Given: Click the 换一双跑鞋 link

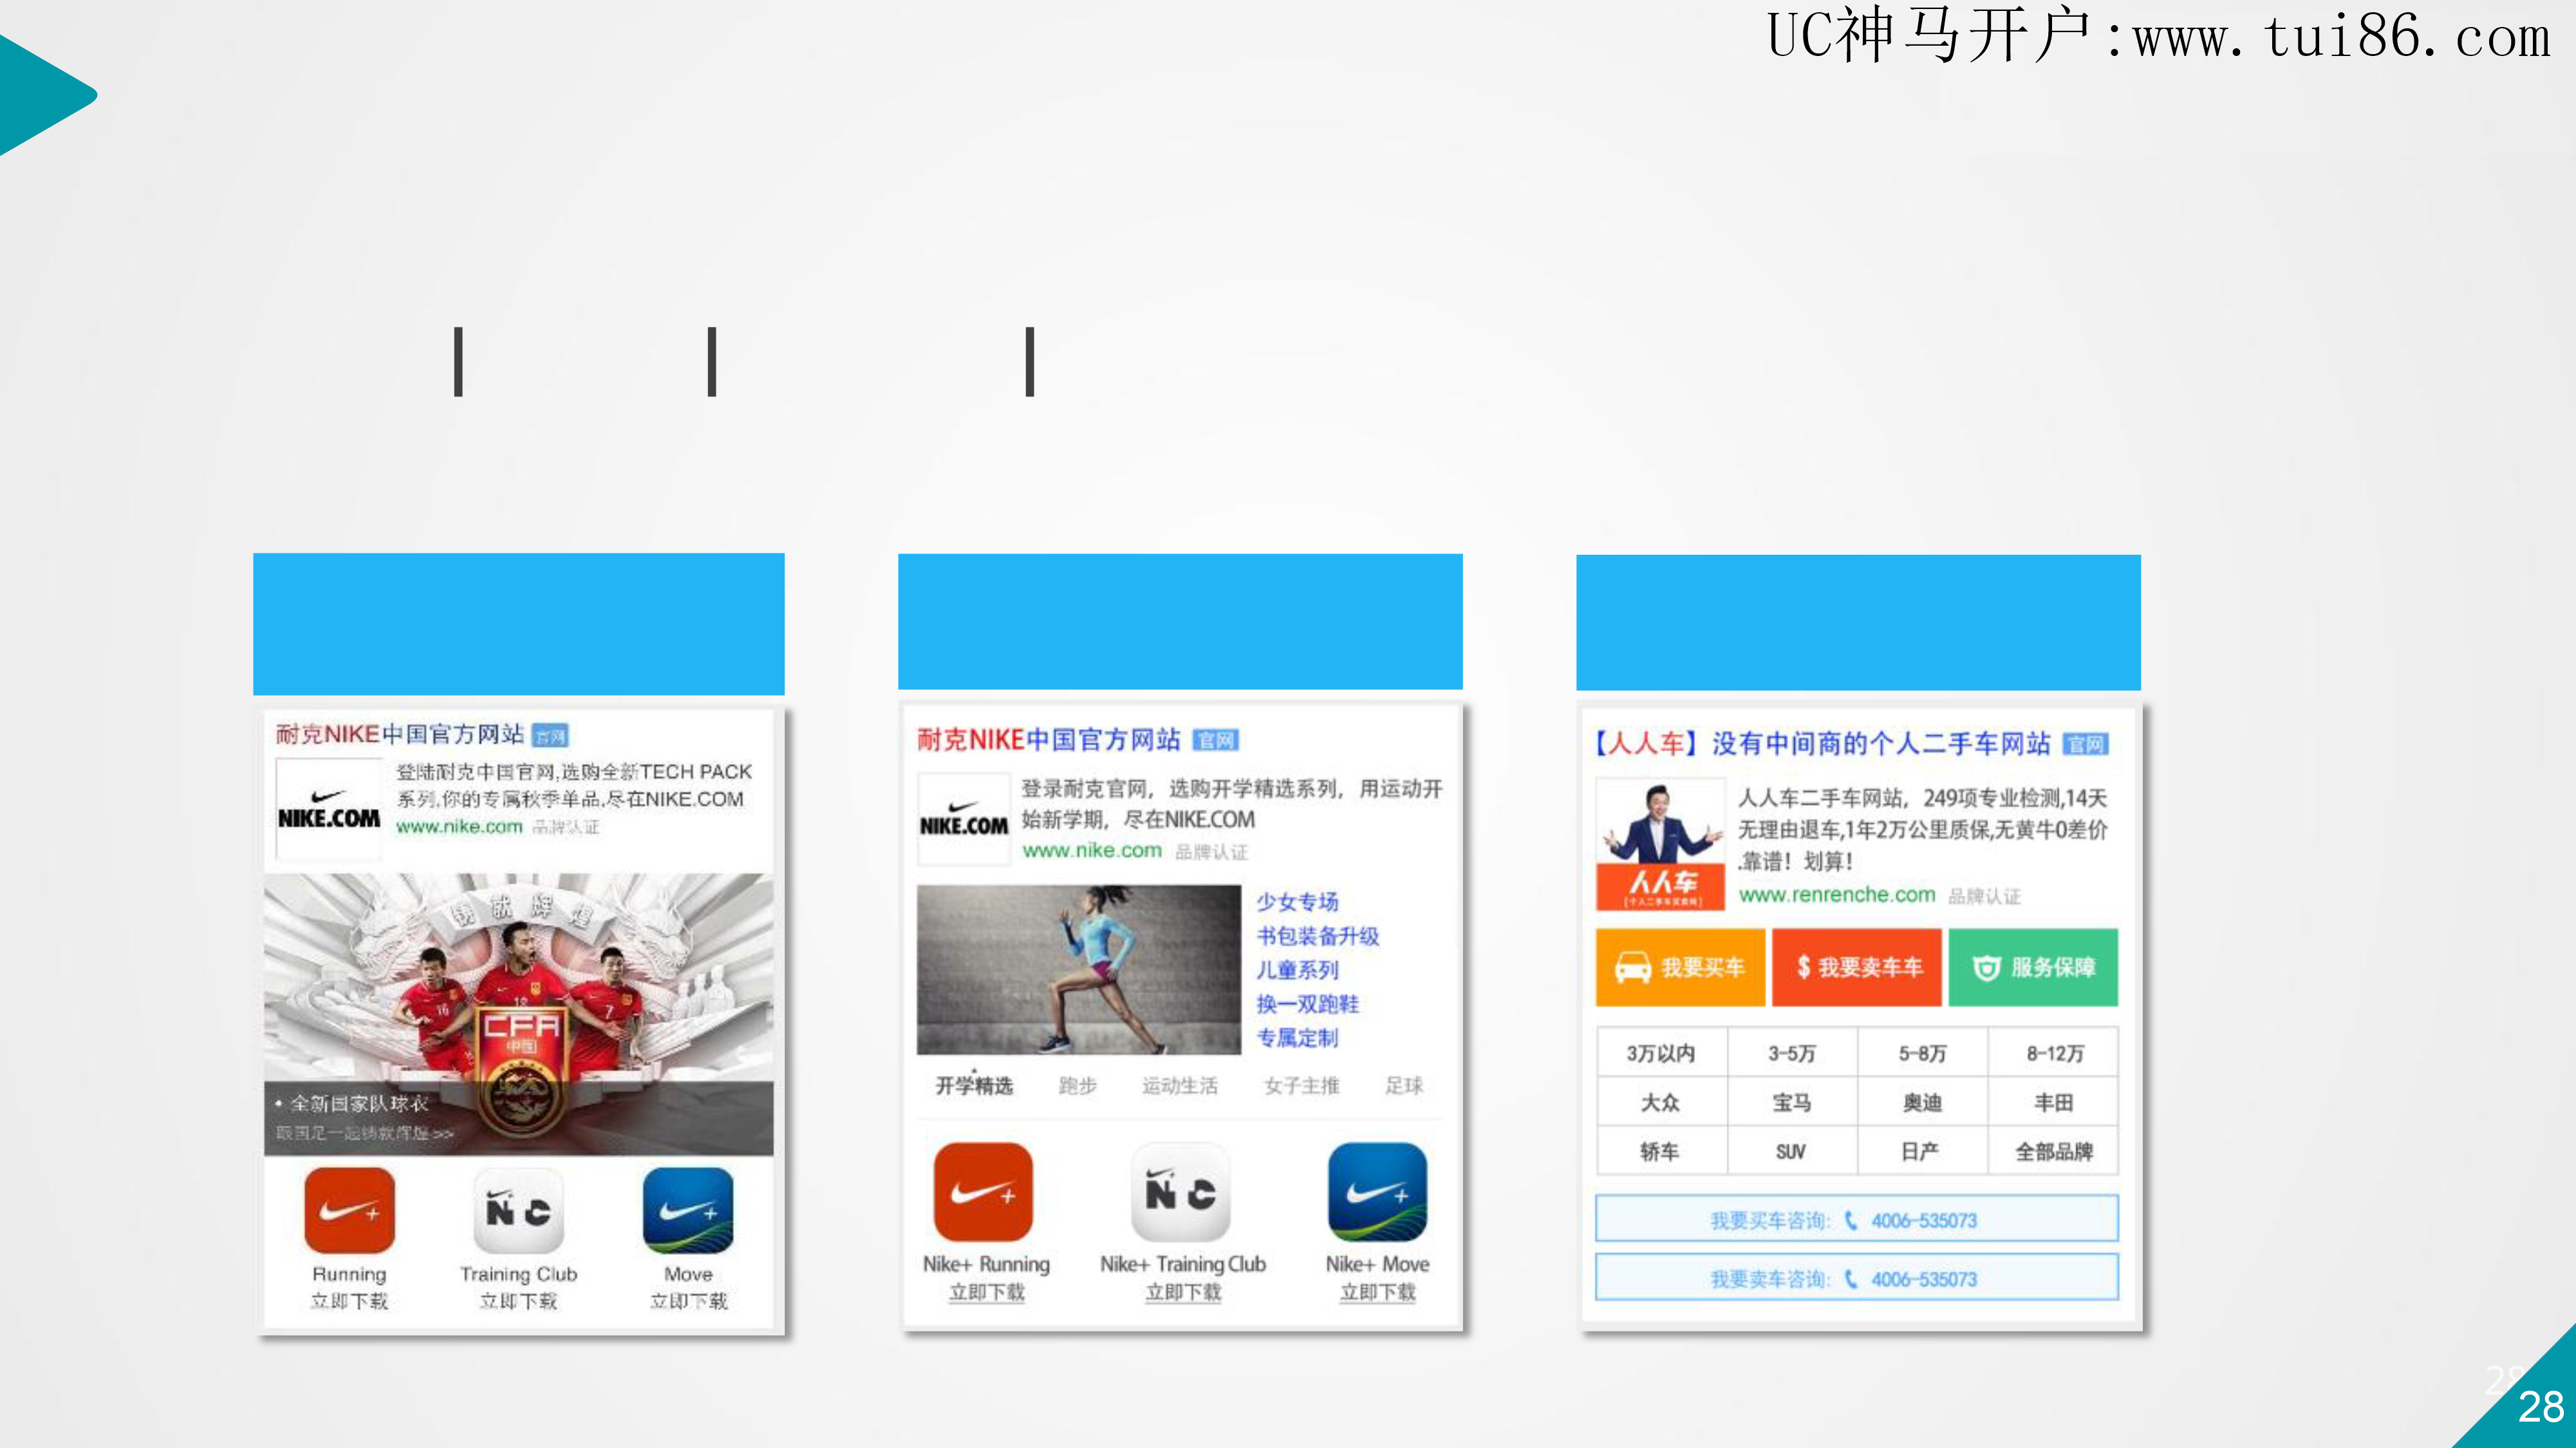Looking at the screenshot, I should (x=1308, y=1004).
